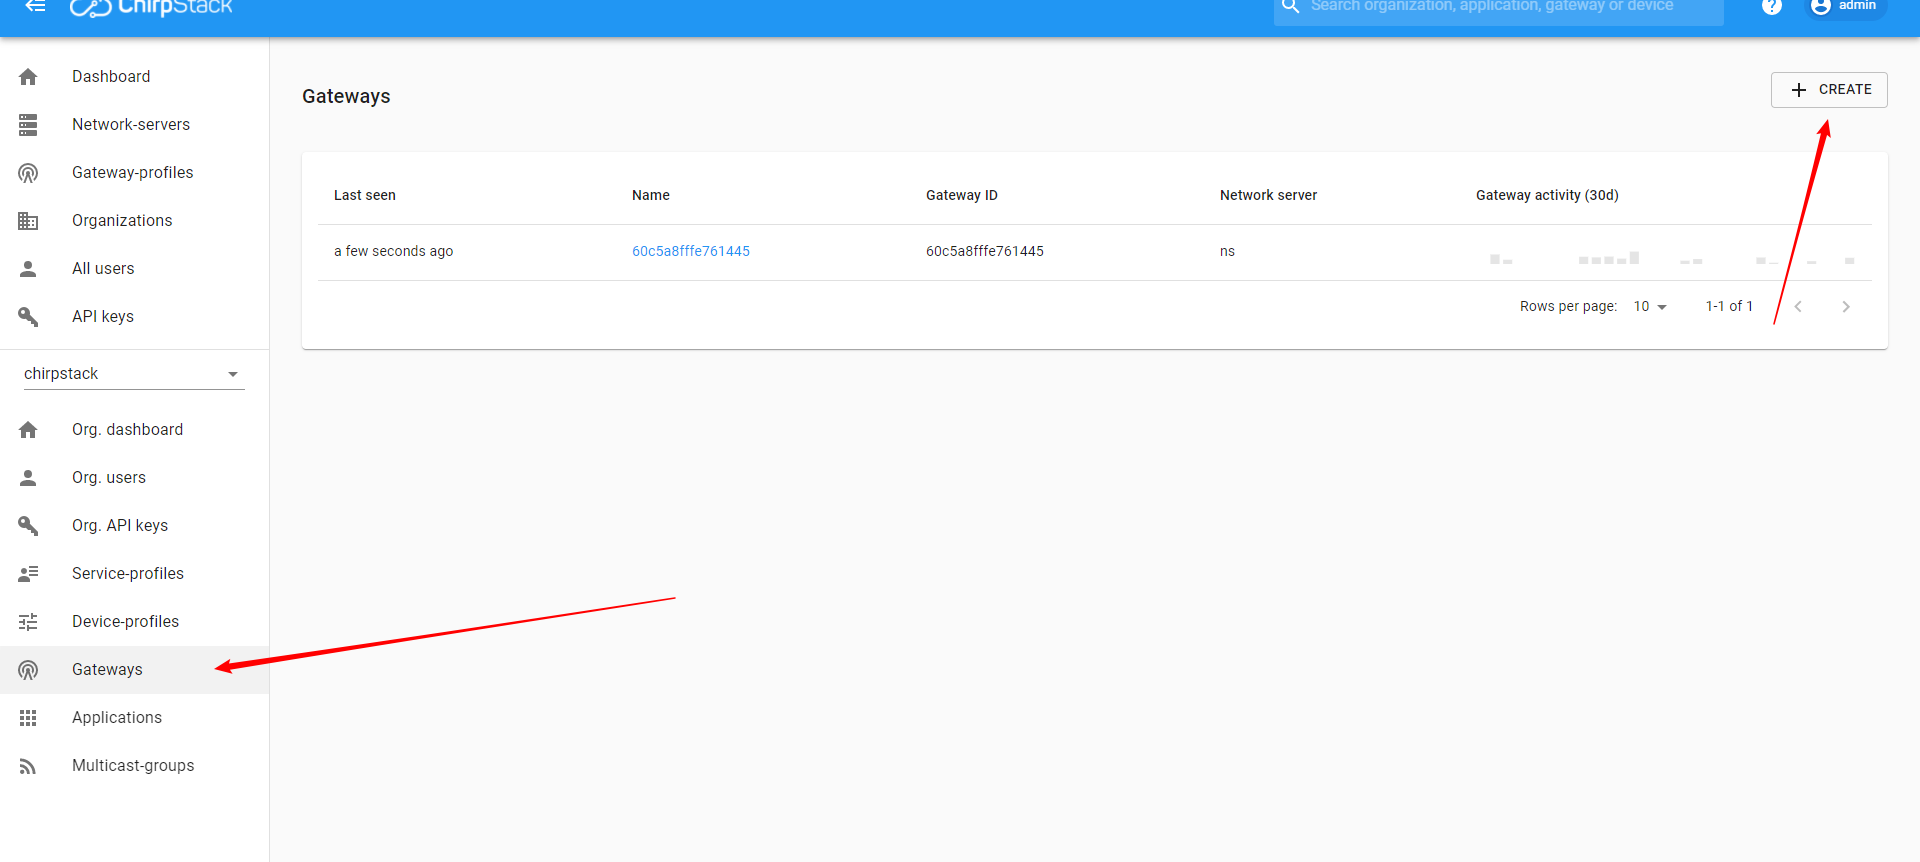Open API keys menu item

coord(134,317)
